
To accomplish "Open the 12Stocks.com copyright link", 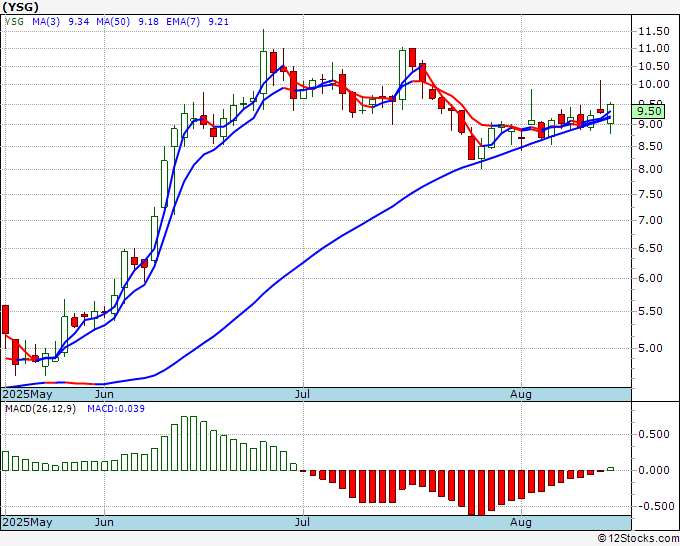I will pyautogui.click(x=638, y=539).
